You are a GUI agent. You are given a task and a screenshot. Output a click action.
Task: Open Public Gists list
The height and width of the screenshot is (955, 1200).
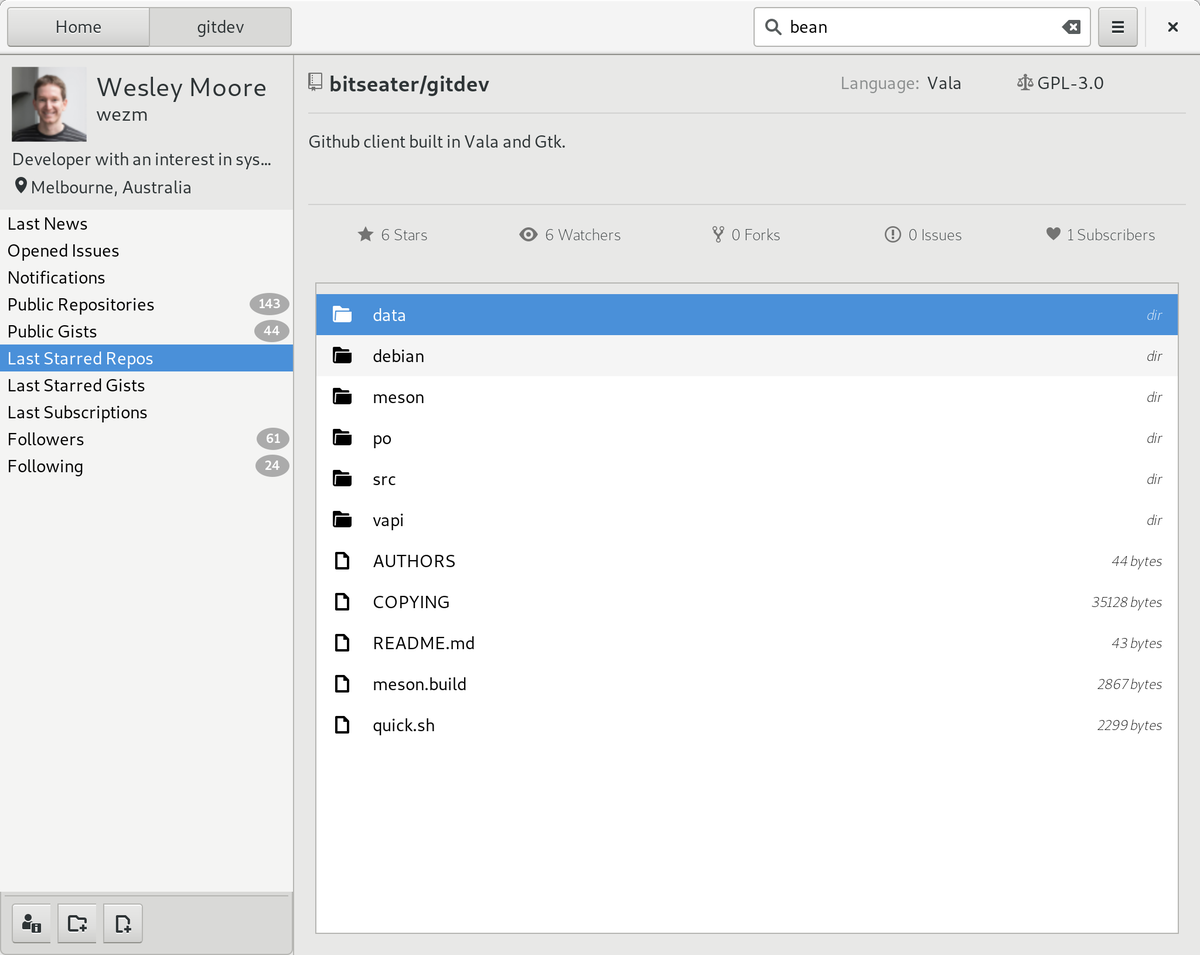tap(146, 332)
